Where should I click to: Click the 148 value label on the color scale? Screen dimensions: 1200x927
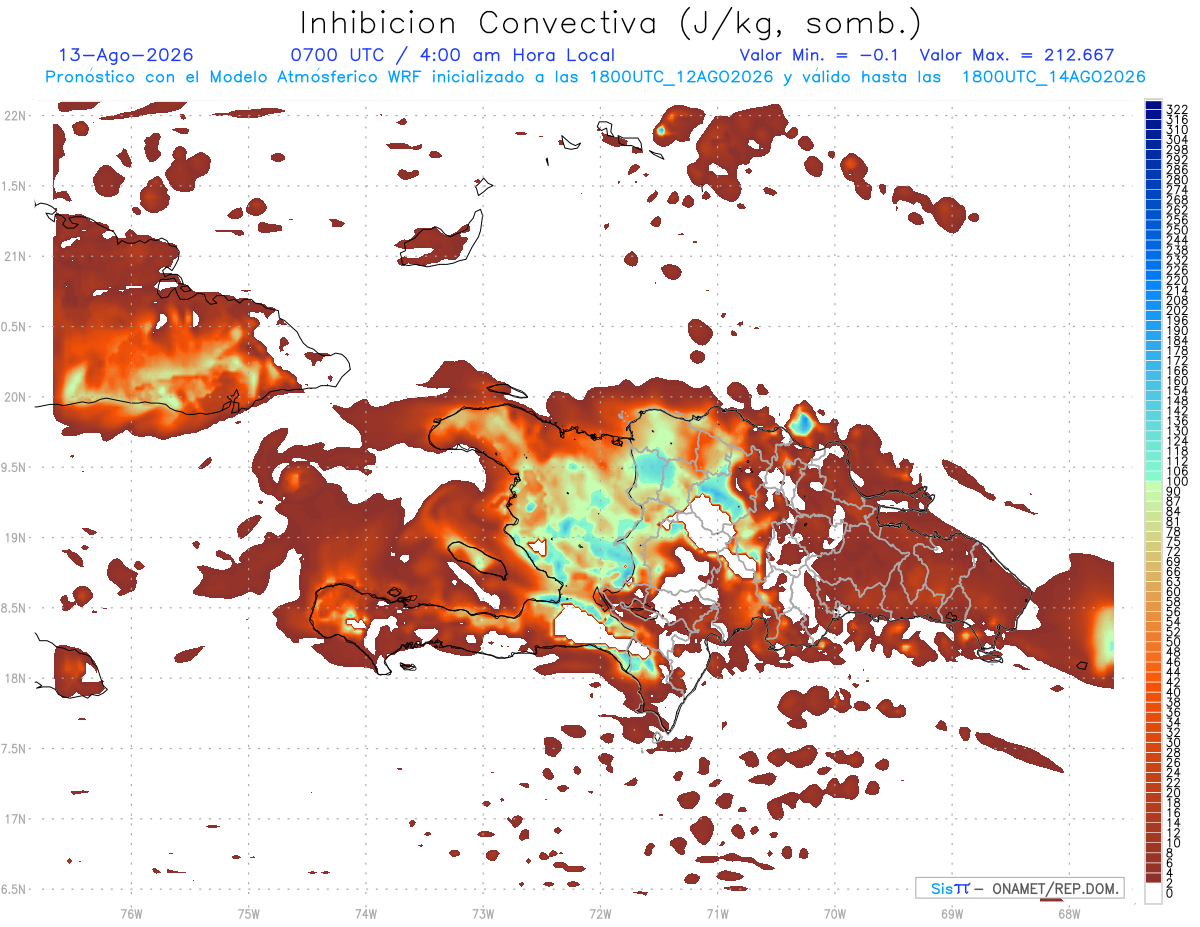tap(1177, 401)
